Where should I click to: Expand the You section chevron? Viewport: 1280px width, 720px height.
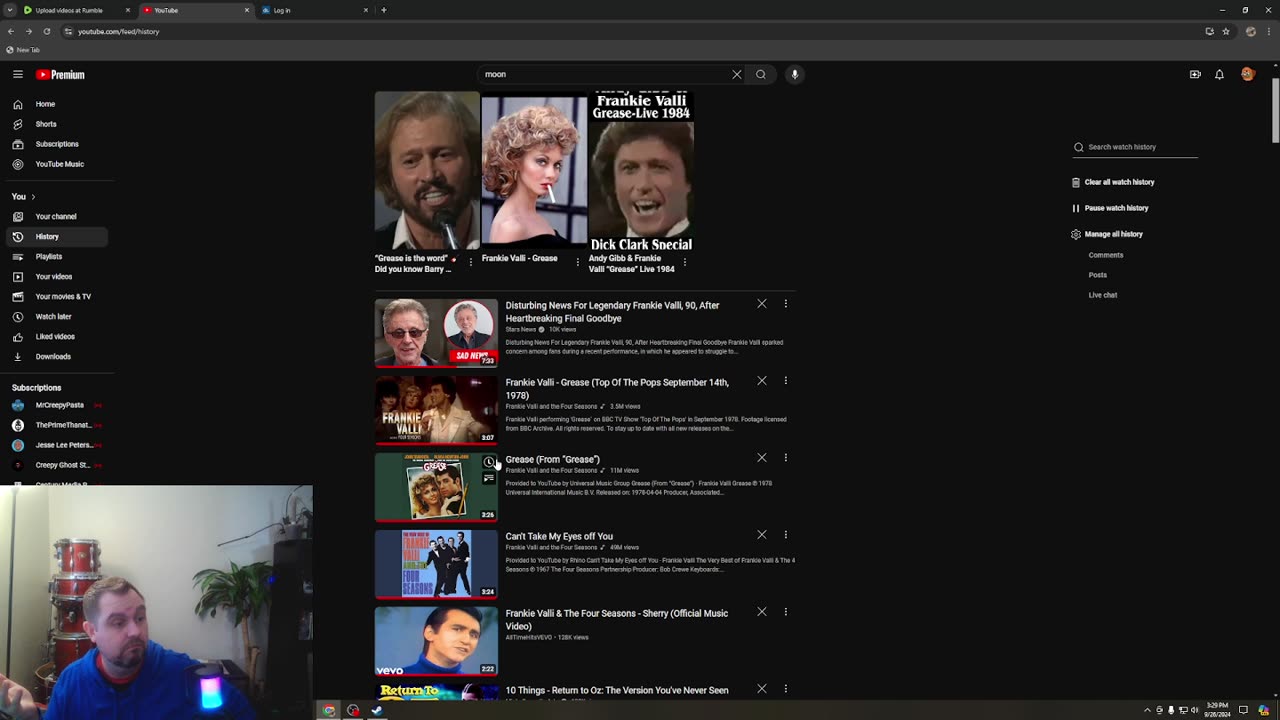(x=33, y=197)
